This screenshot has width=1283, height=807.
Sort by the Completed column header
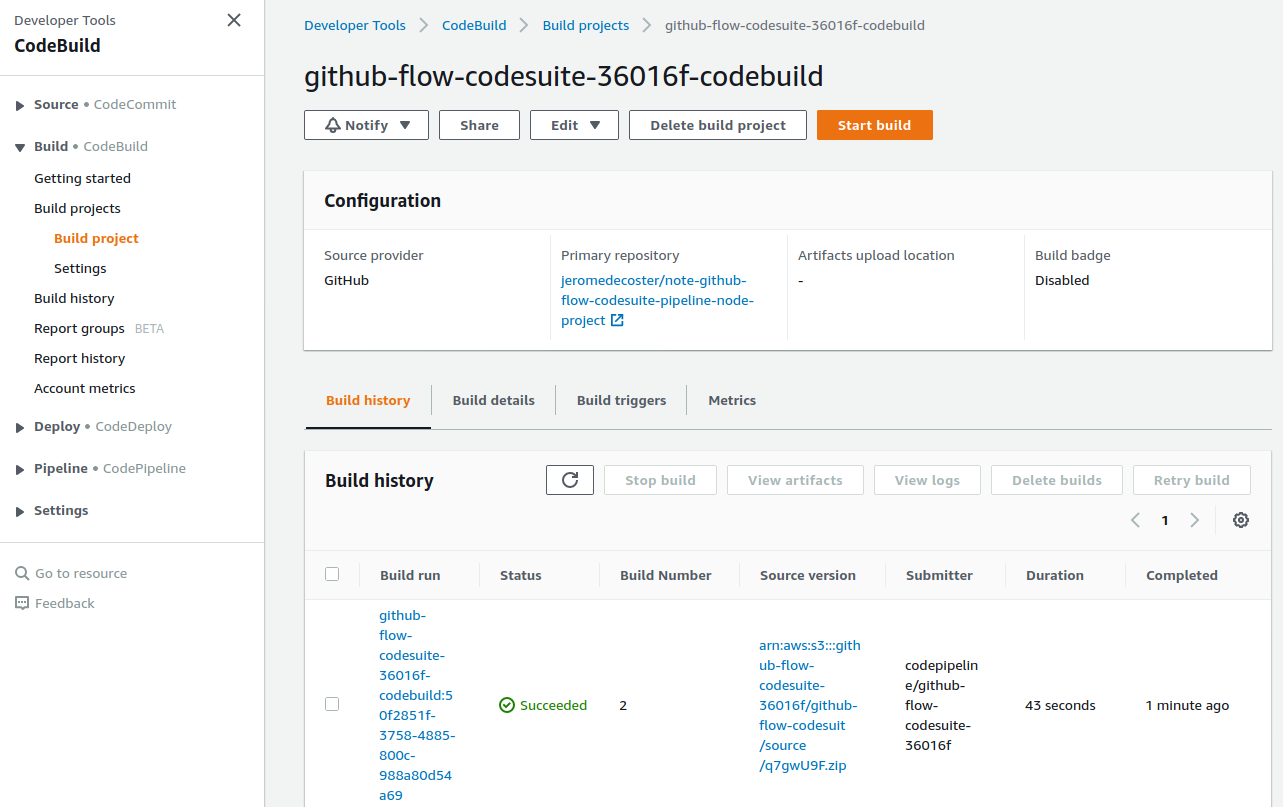click(x=1182, y=575)
